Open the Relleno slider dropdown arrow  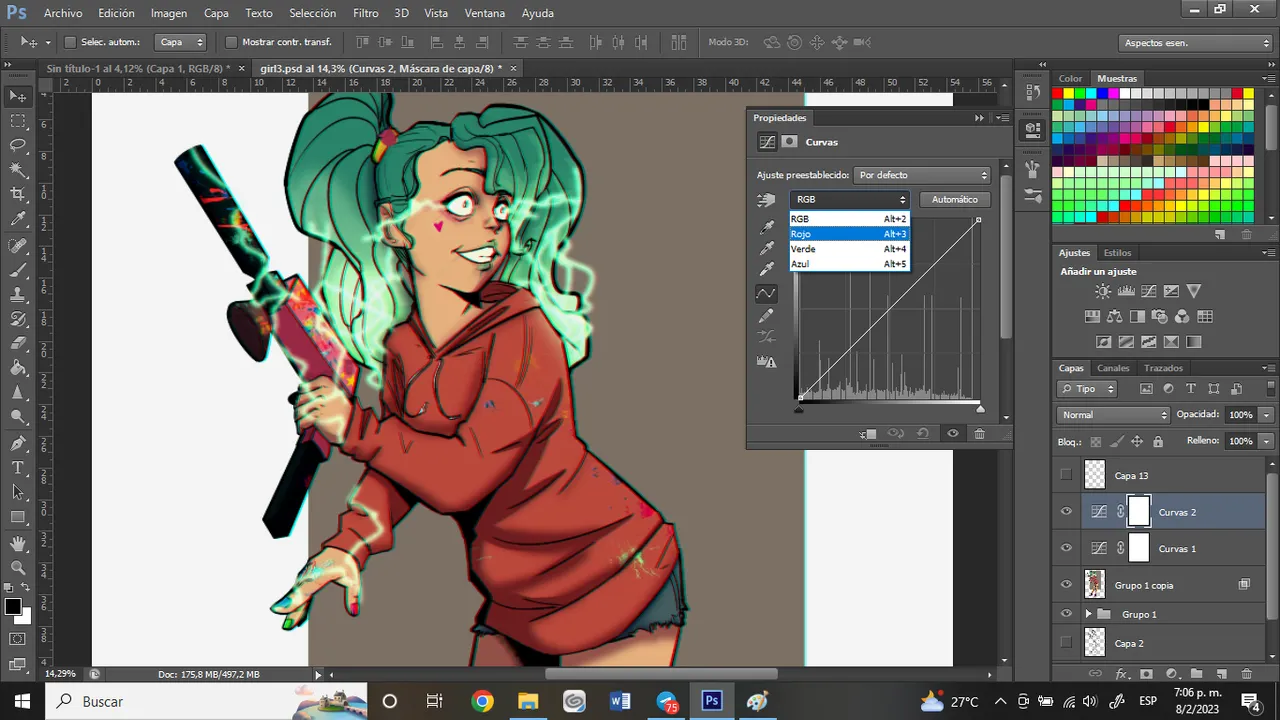pyautogui.click(x=1267, y=441)
